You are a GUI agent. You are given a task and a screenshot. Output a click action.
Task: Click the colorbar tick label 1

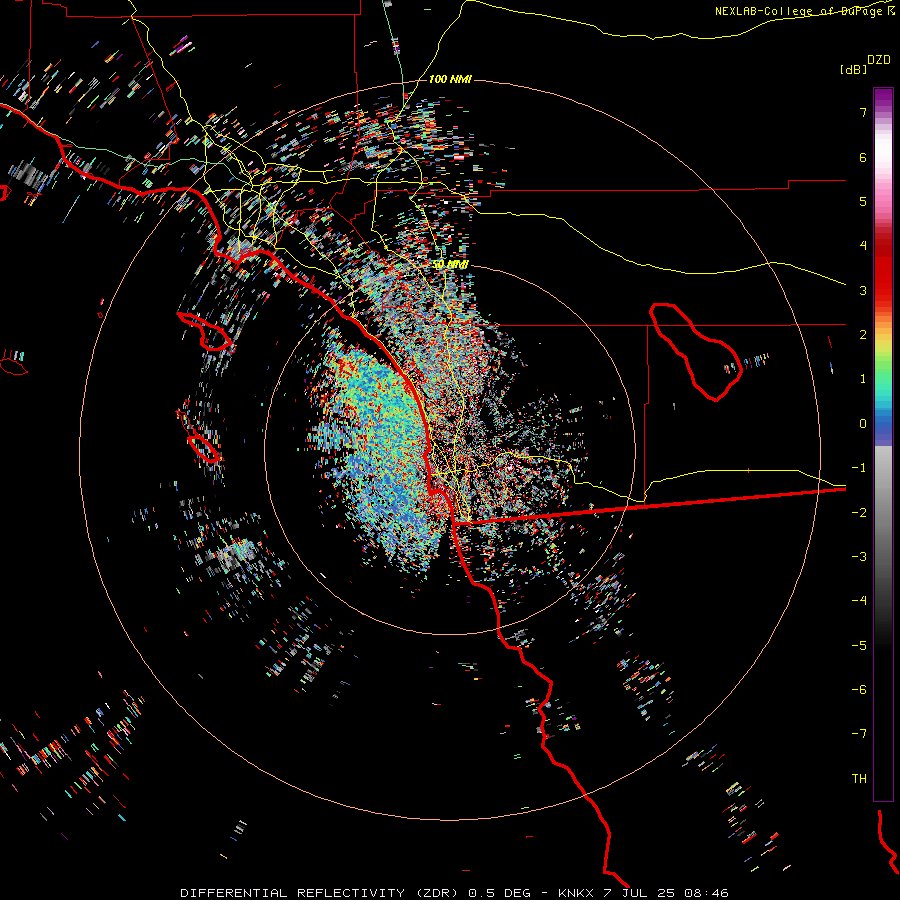pyautogui.click(x=863, y=379)
